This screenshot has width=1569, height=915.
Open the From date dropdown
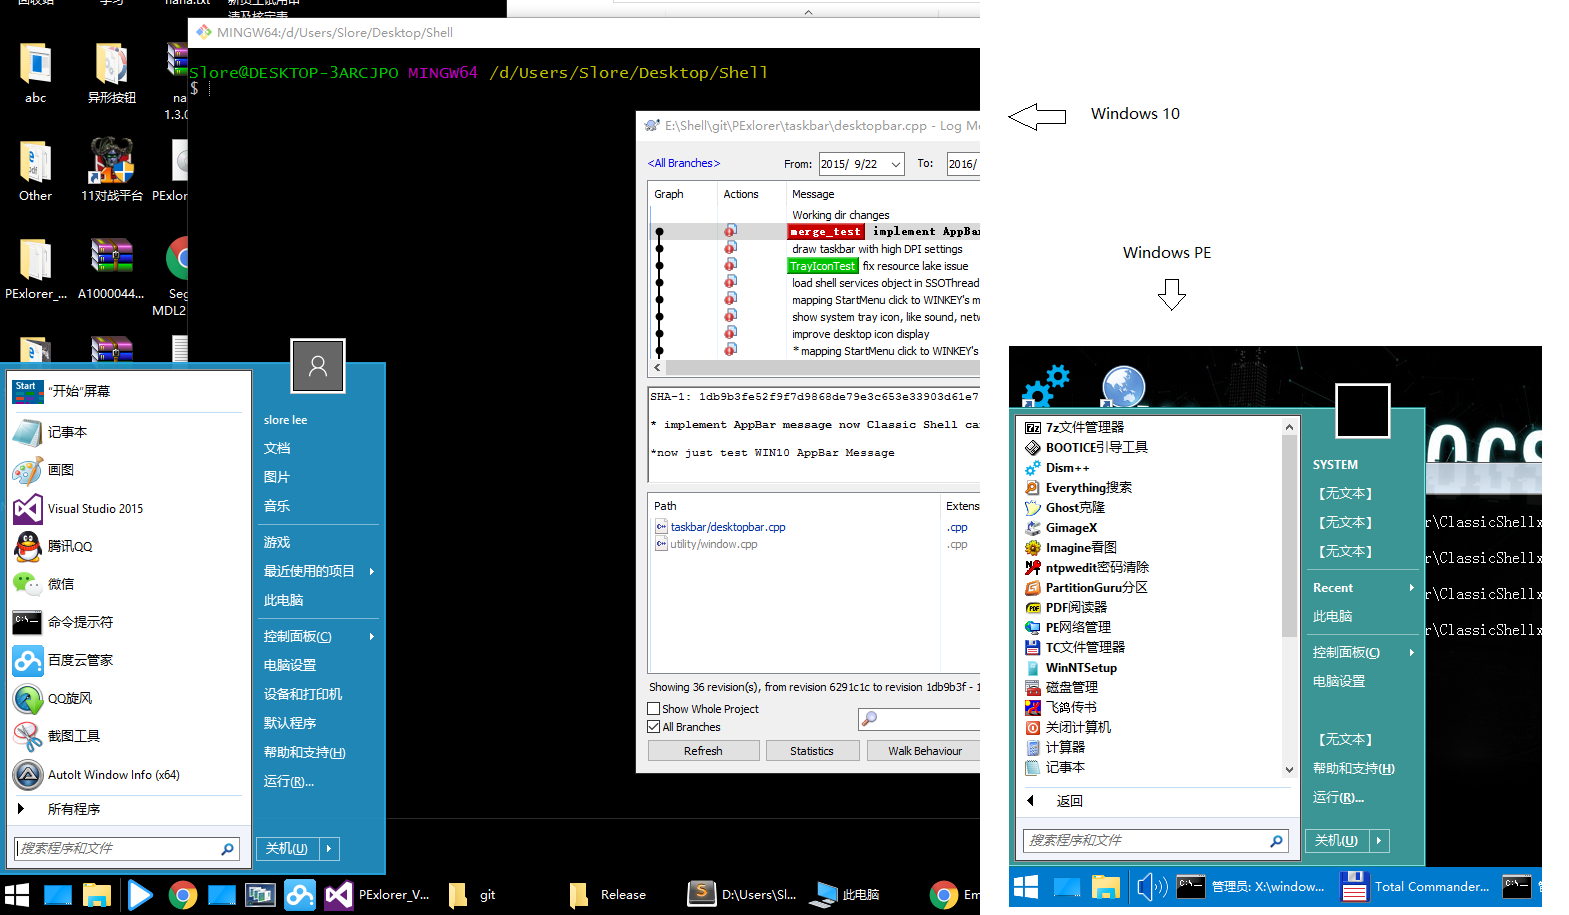(895, 164)
